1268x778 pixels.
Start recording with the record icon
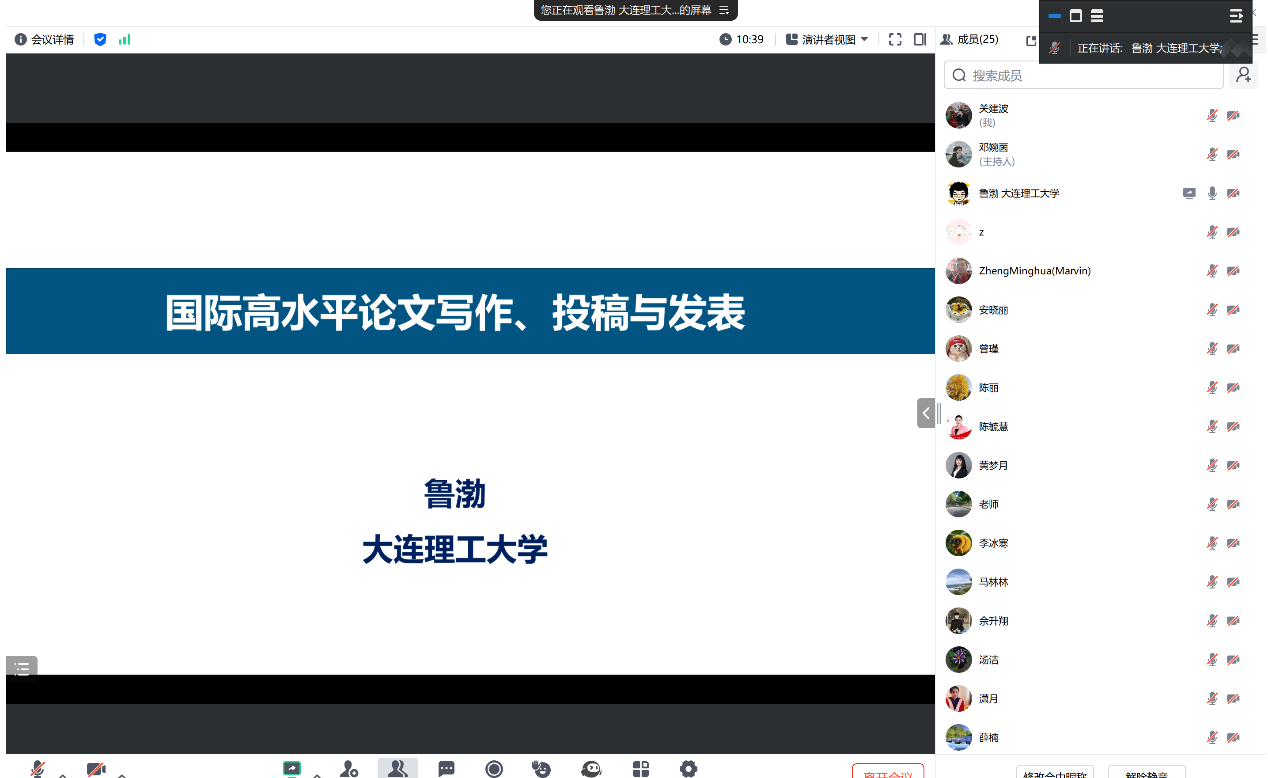(494, 768)
